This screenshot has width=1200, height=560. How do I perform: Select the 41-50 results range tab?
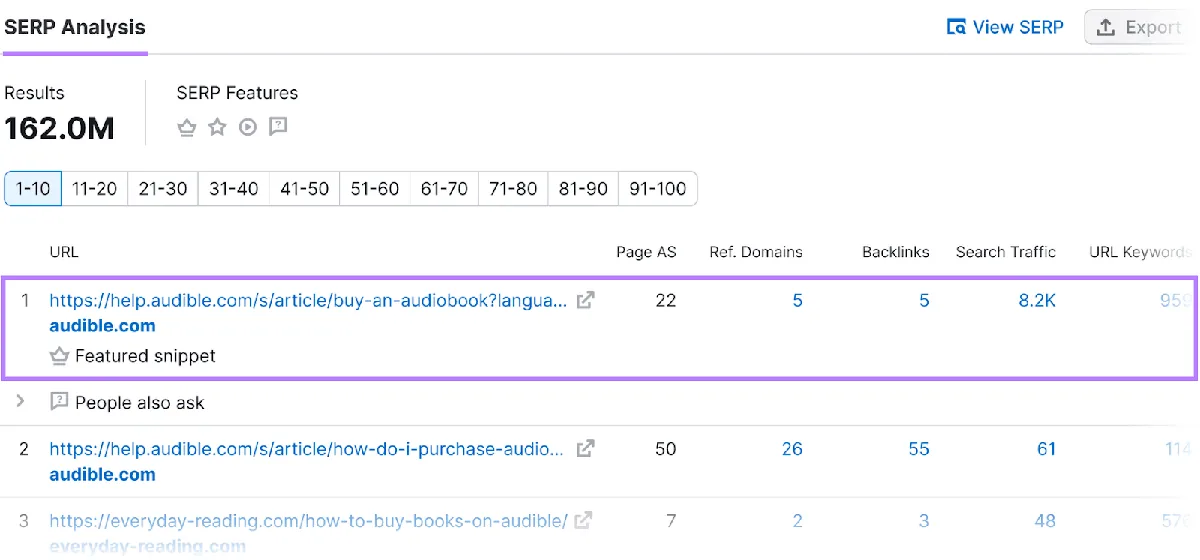(x=305, y=188)
